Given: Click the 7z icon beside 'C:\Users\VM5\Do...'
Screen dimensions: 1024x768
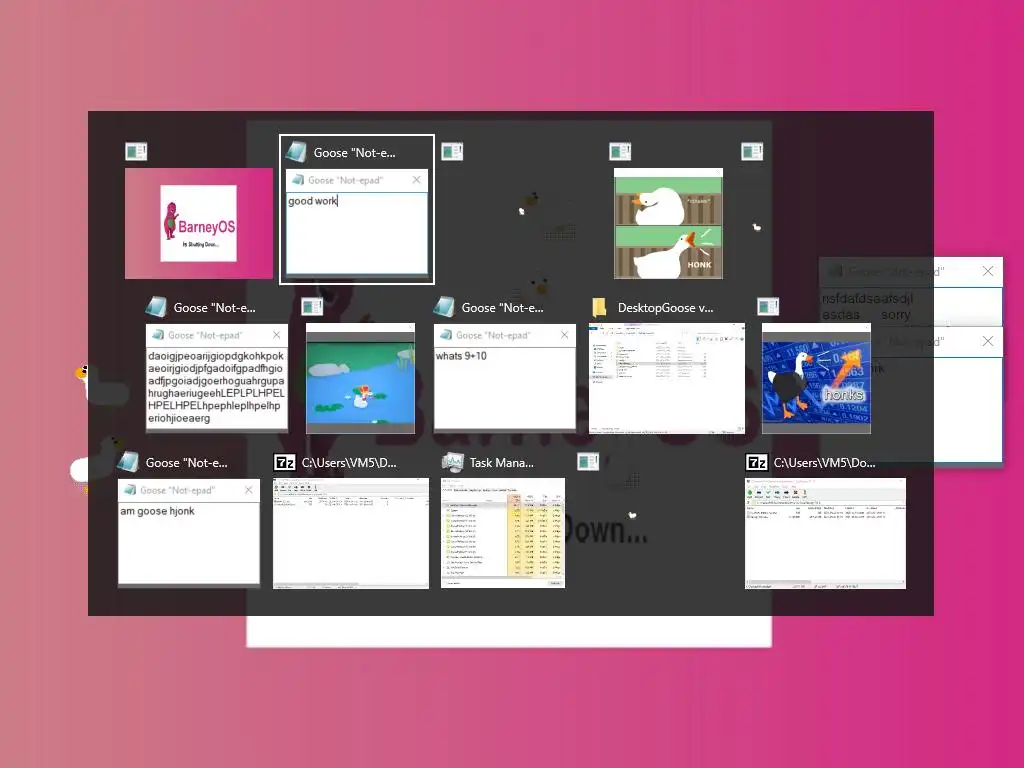Looking at the screenshot, I should click(756, 462).
